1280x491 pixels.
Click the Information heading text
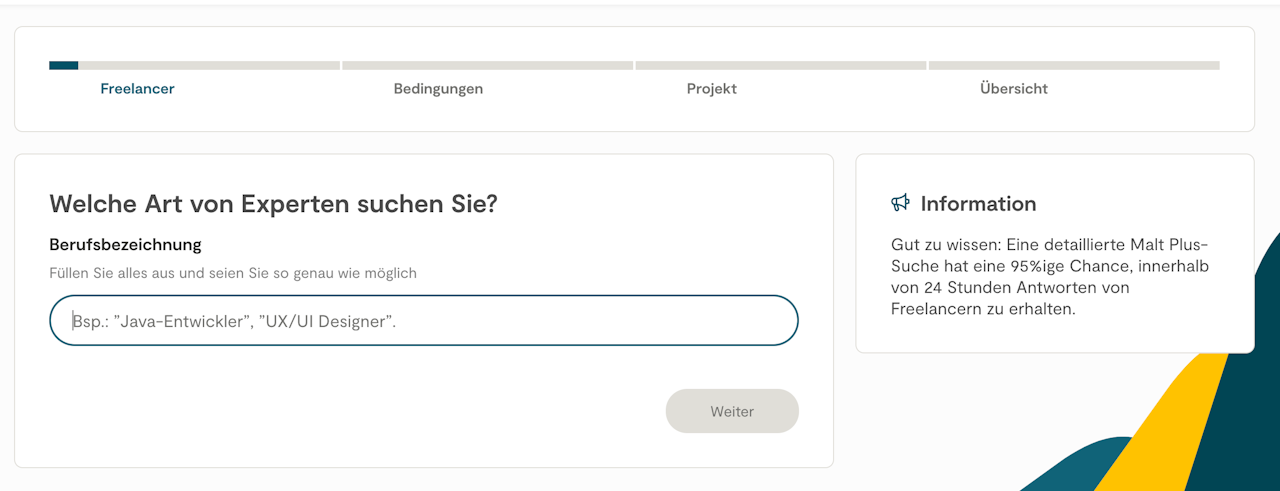click(x=978, y=204)
